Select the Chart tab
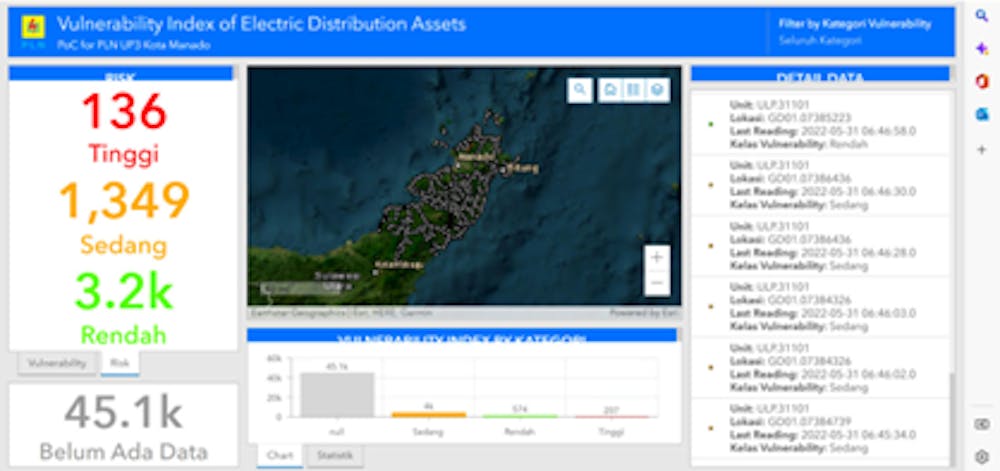This screenshot has width=1000, height=471. pos(280,456)
